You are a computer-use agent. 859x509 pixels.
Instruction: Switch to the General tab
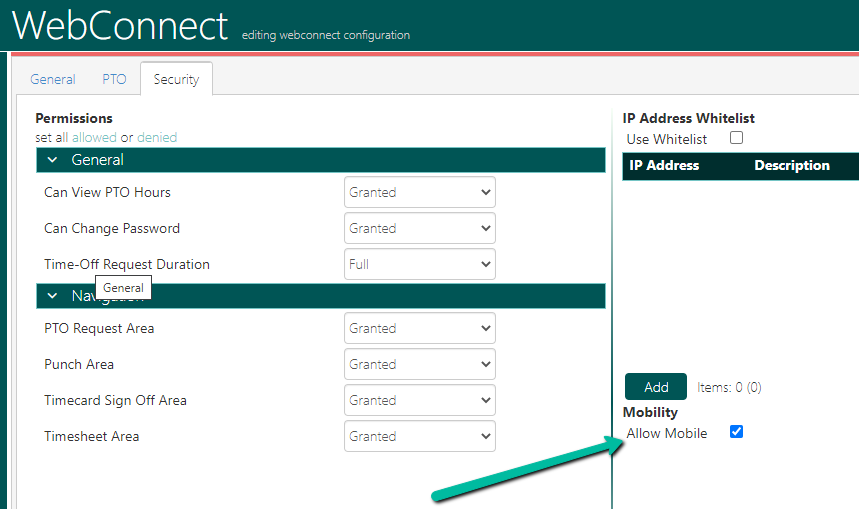(53, 79)
